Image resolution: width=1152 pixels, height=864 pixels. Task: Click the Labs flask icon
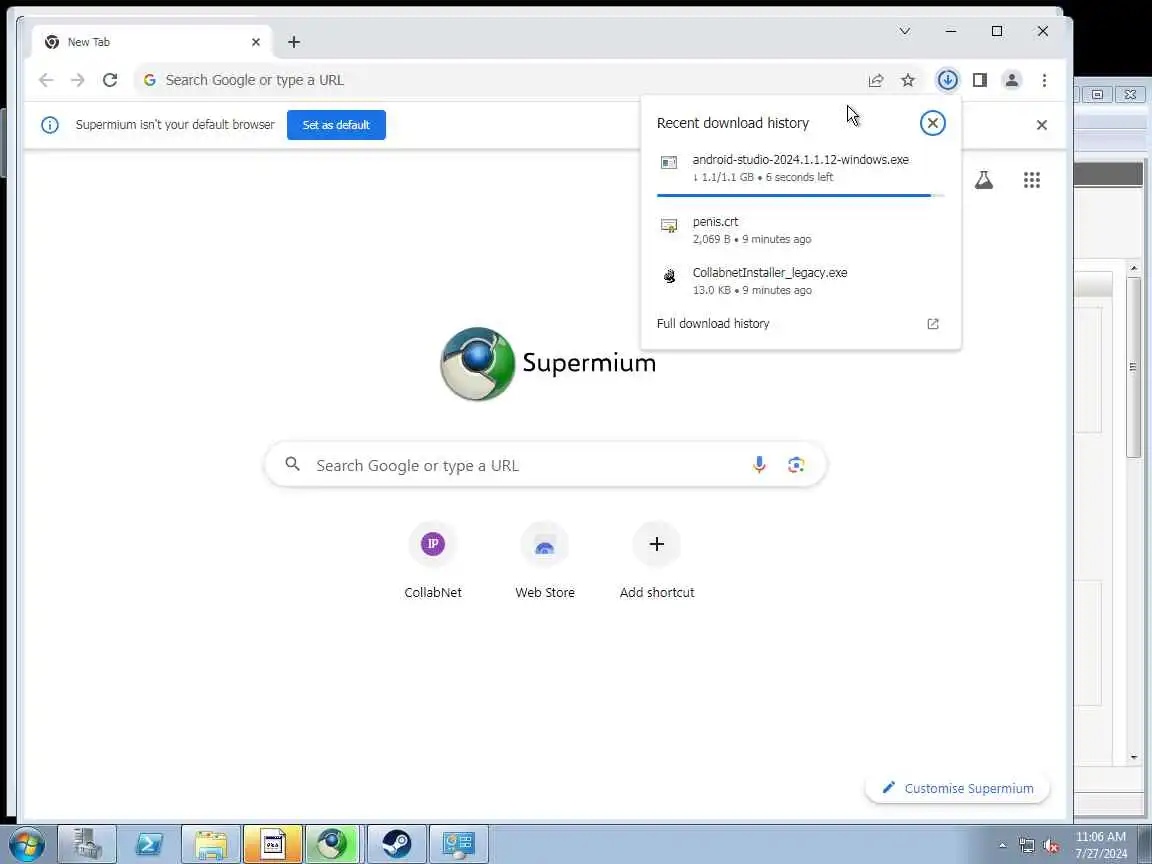tap(984, 180)
